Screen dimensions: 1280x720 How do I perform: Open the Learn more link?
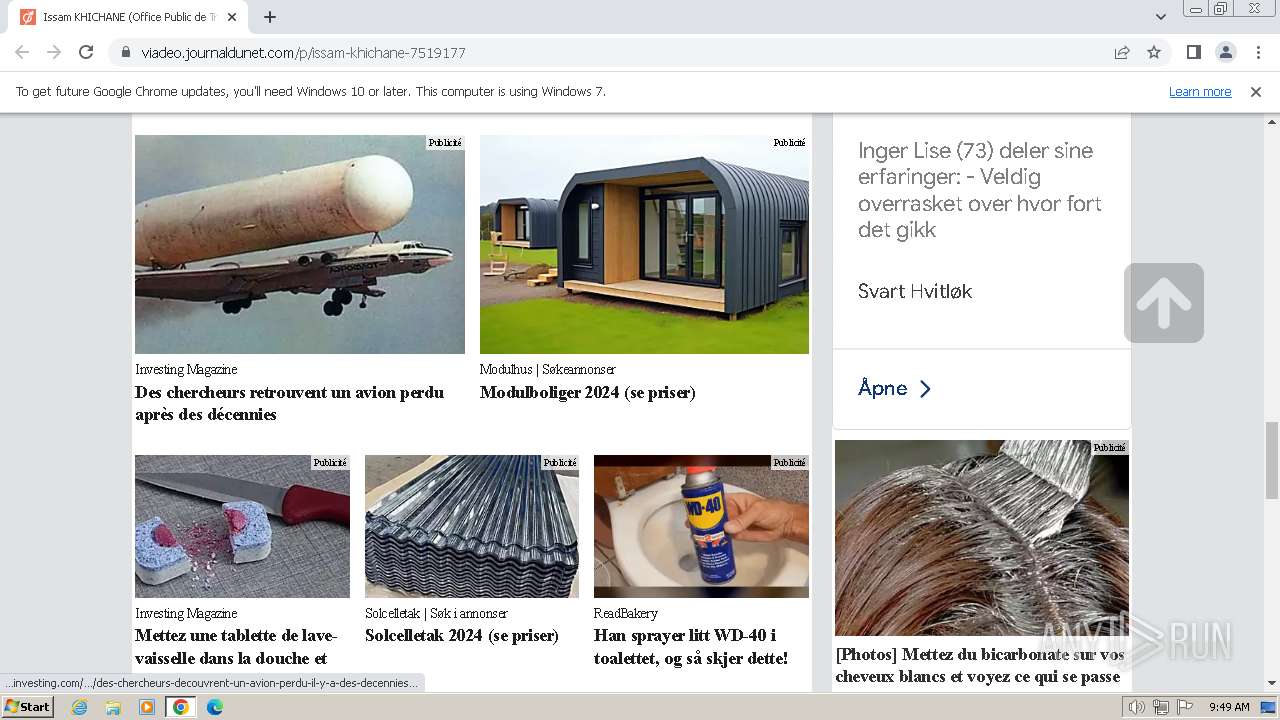(x=1200, y=91)
